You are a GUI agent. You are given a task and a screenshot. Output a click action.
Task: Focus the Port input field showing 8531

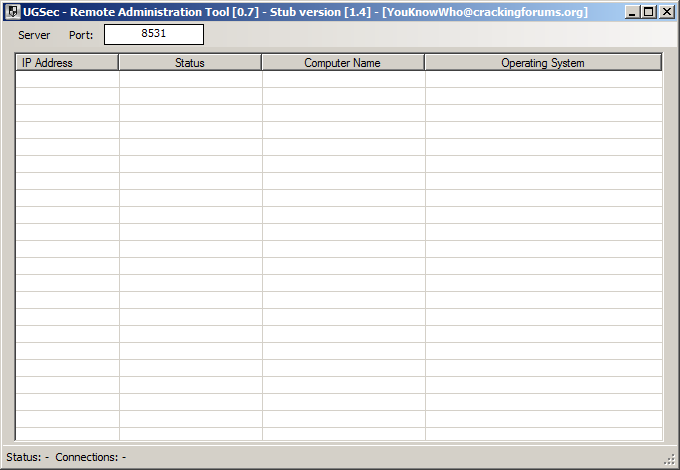tap(153, 35)
